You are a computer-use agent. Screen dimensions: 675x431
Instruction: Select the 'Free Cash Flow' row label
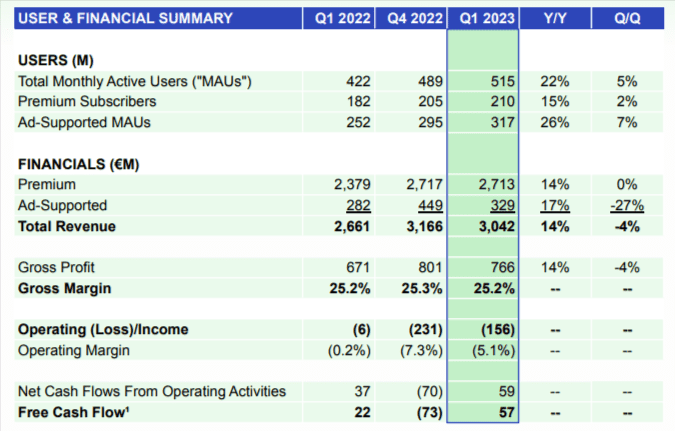[x=74, y=412]
